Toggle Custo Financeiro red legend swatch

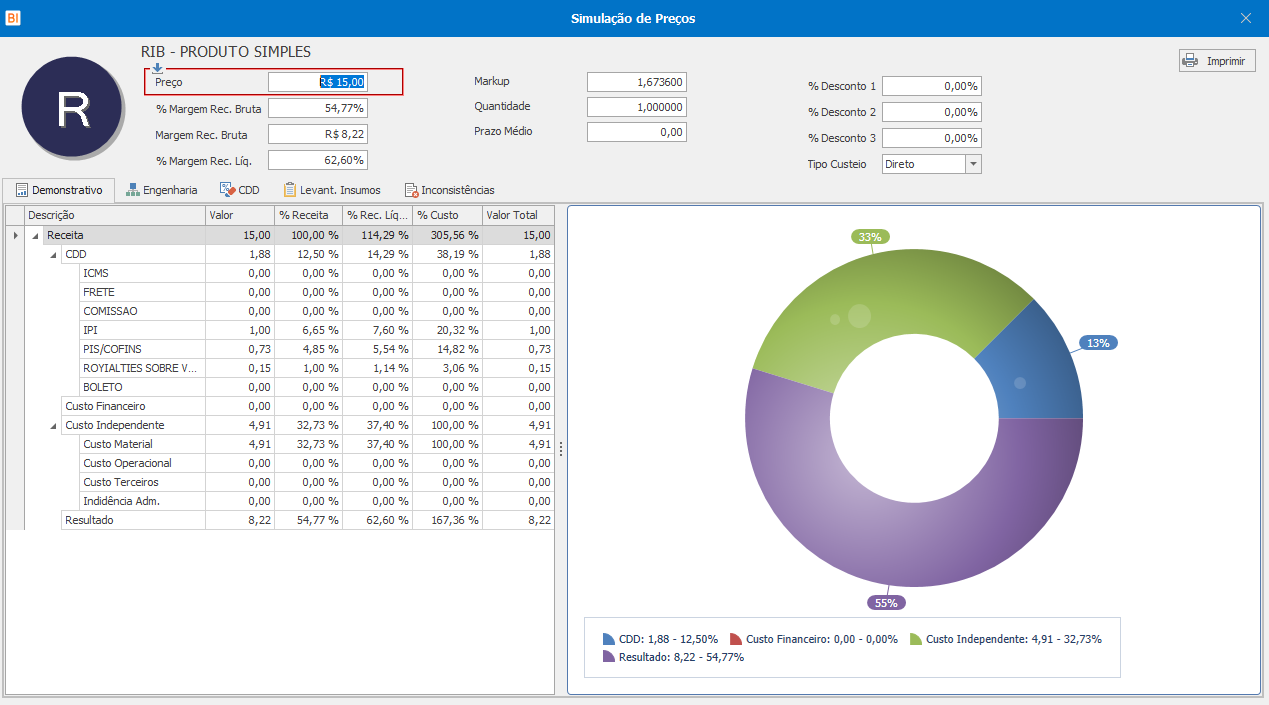point(736,639)
